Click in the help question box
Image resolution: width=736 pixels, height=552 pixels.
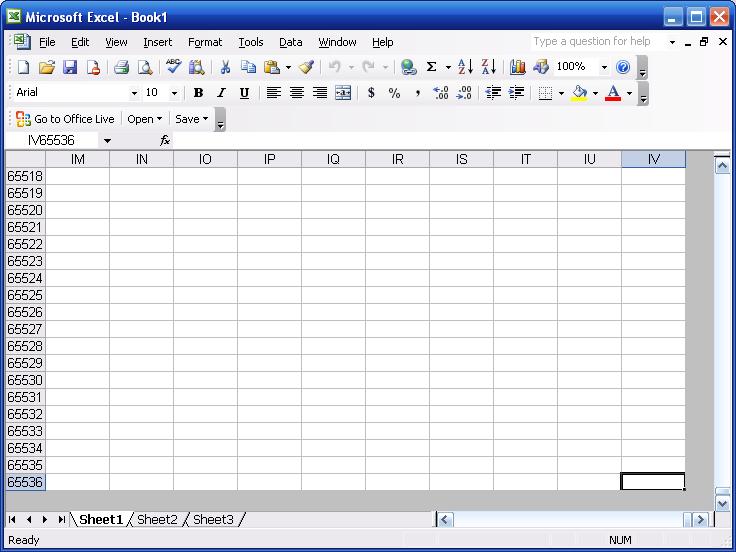(x=599, y=42)
